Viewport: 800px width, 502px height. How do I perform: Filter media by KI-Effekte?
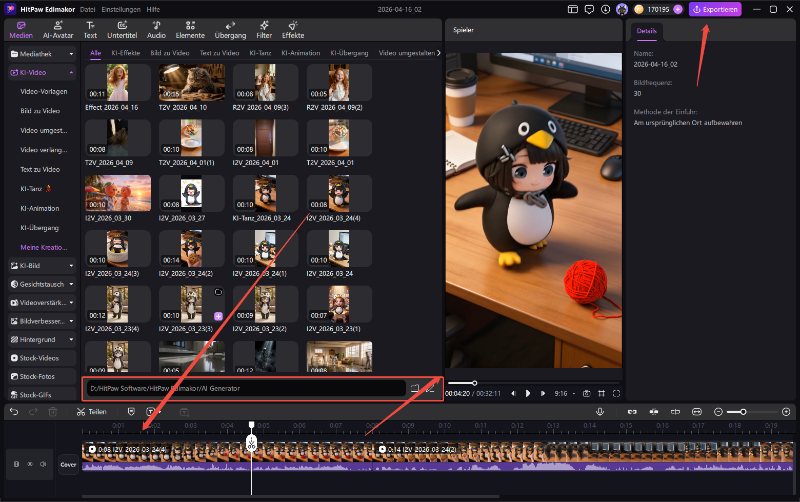[x=126, y=53]
